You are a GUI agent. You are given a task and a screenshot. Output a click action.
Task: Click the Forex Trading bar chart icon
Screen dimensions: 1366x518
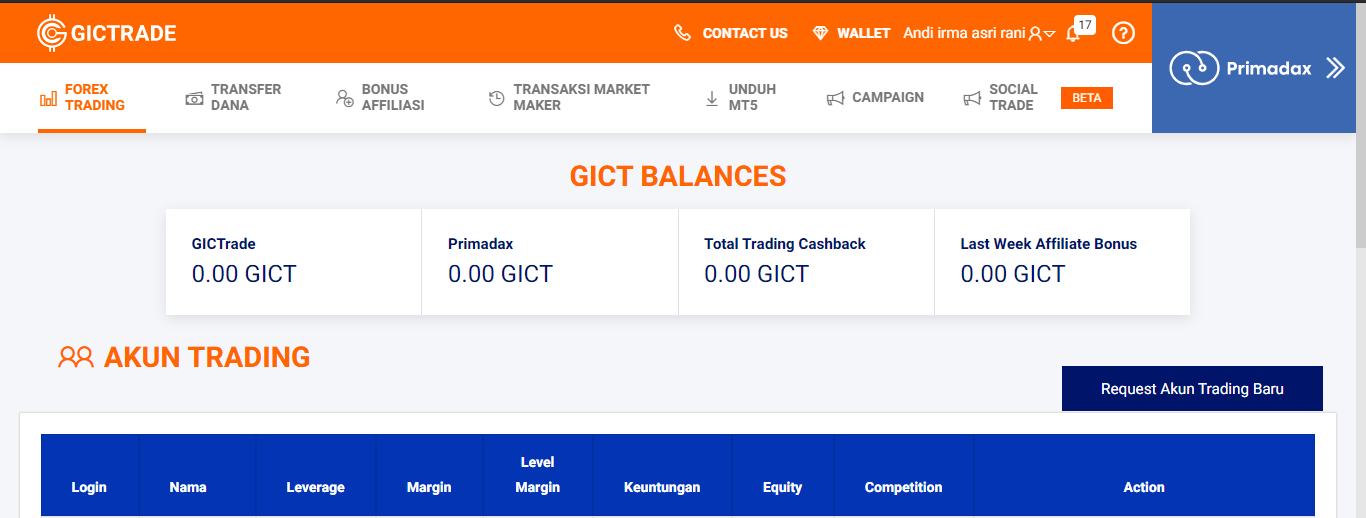point(48,98)
